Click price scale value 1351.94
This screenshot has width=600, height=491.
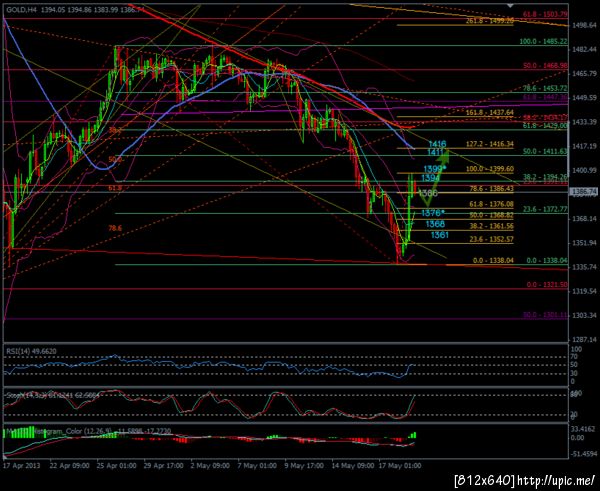click(584, 243)
